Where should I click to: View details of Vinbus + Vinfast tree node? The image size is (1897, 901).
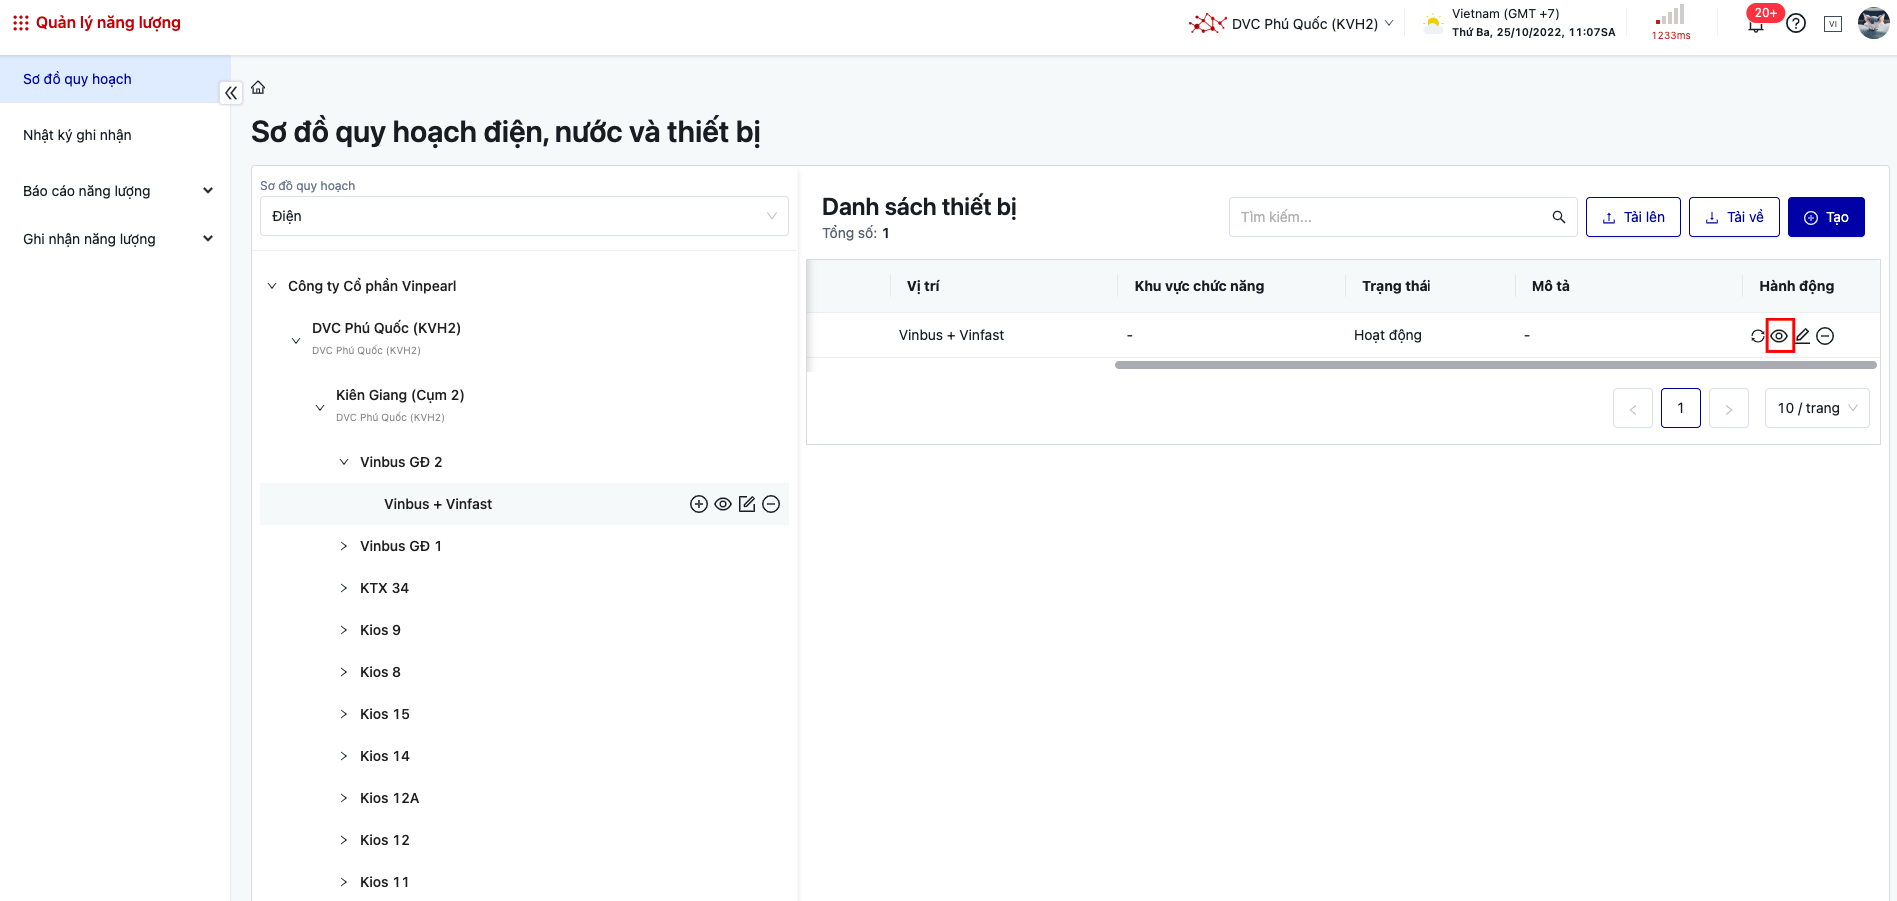pos(723,504)
